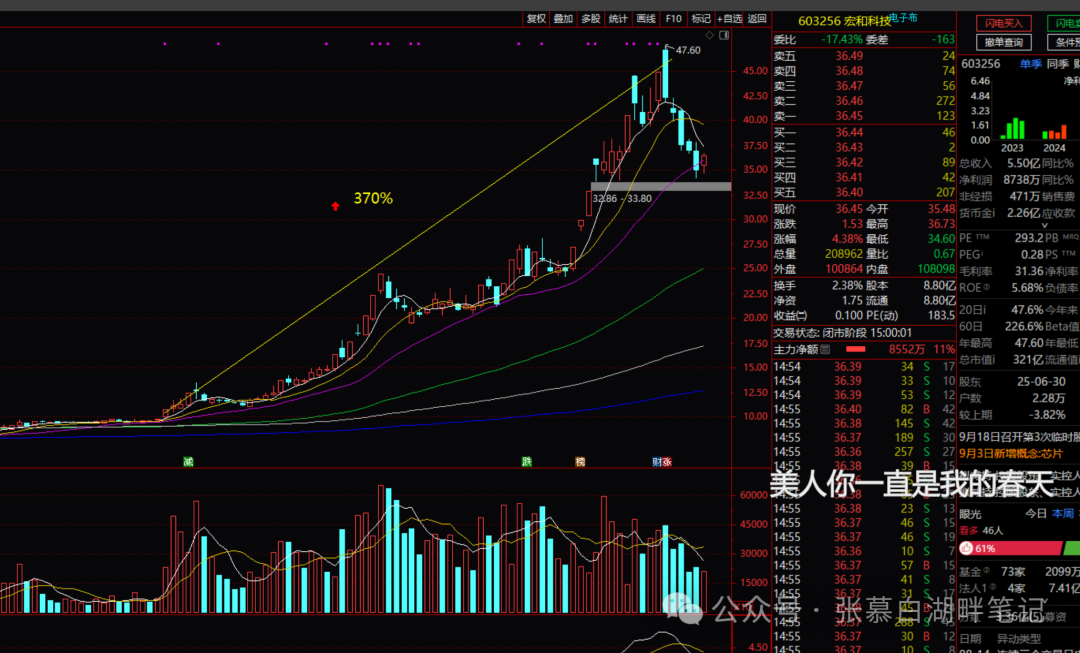Click the 撤单查询 button
Image resolution: width=1080 pixels, height=653 pixels.
[1004, 43]
